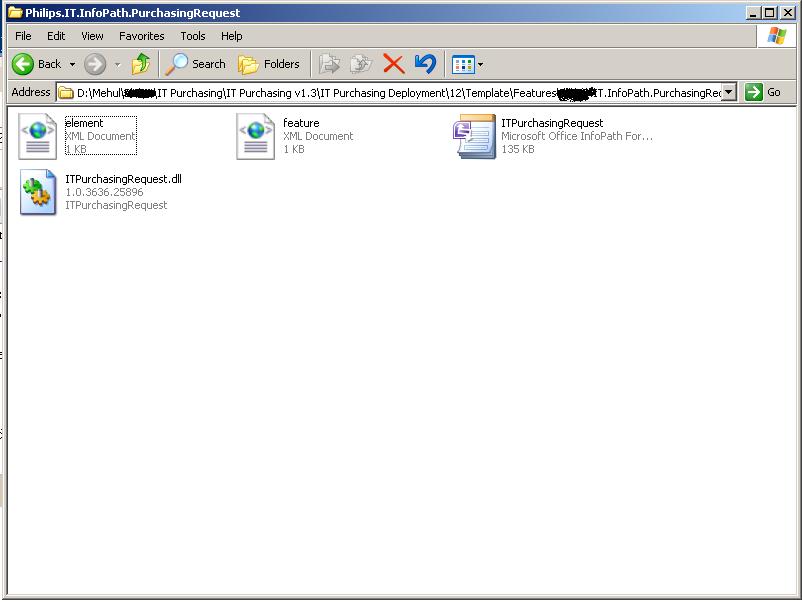Click the Copy To toolbar icon
The width and height of the screenshot is (802, 602).
click(361, 64)
